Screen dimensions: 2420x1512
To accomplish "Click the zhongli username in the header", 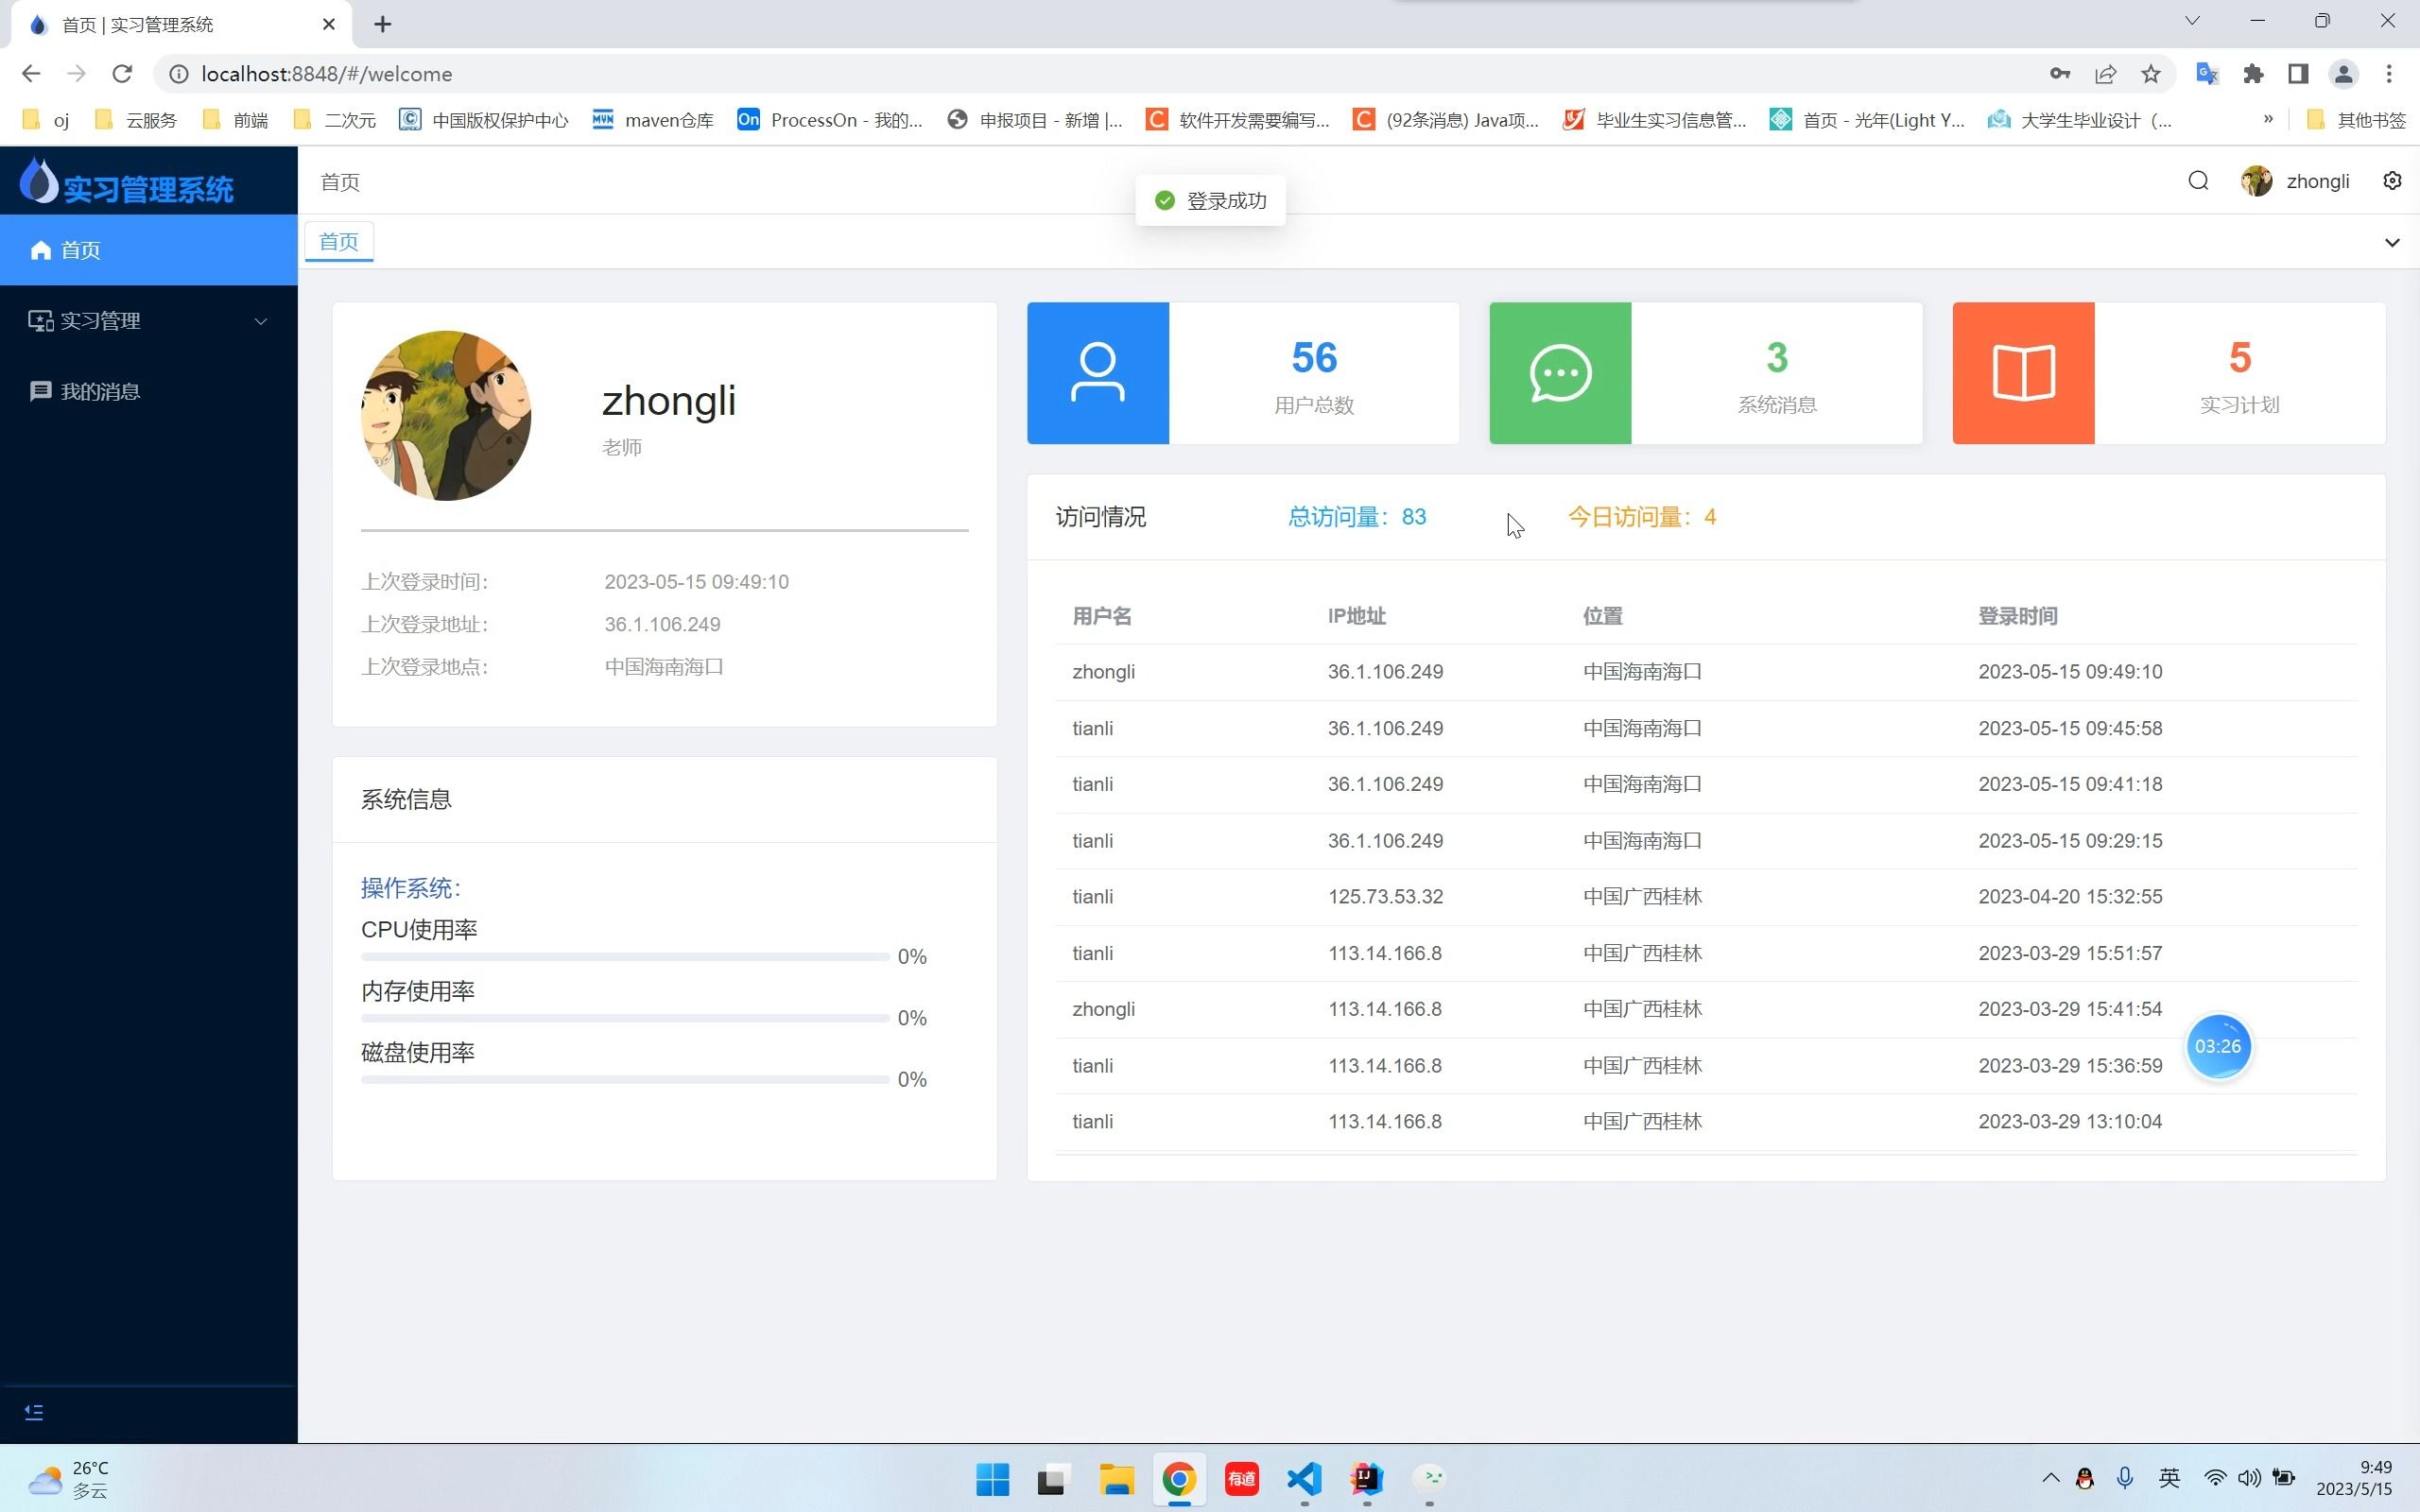I will pyautogui.click(x=2317, y=181).
